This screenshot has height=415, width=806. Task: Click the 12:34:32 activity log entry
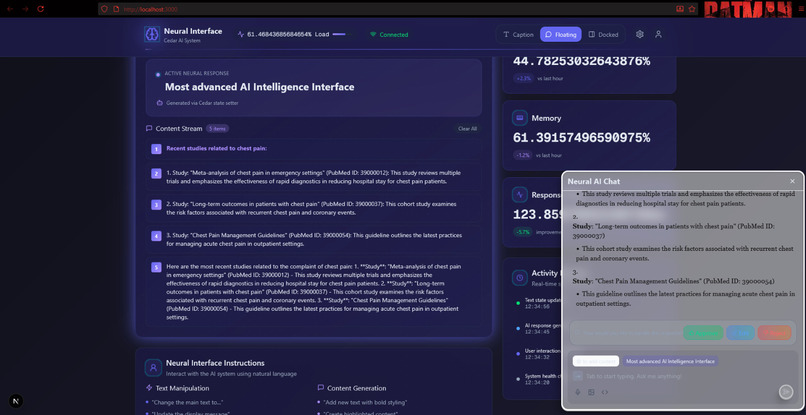coord(537,354)
